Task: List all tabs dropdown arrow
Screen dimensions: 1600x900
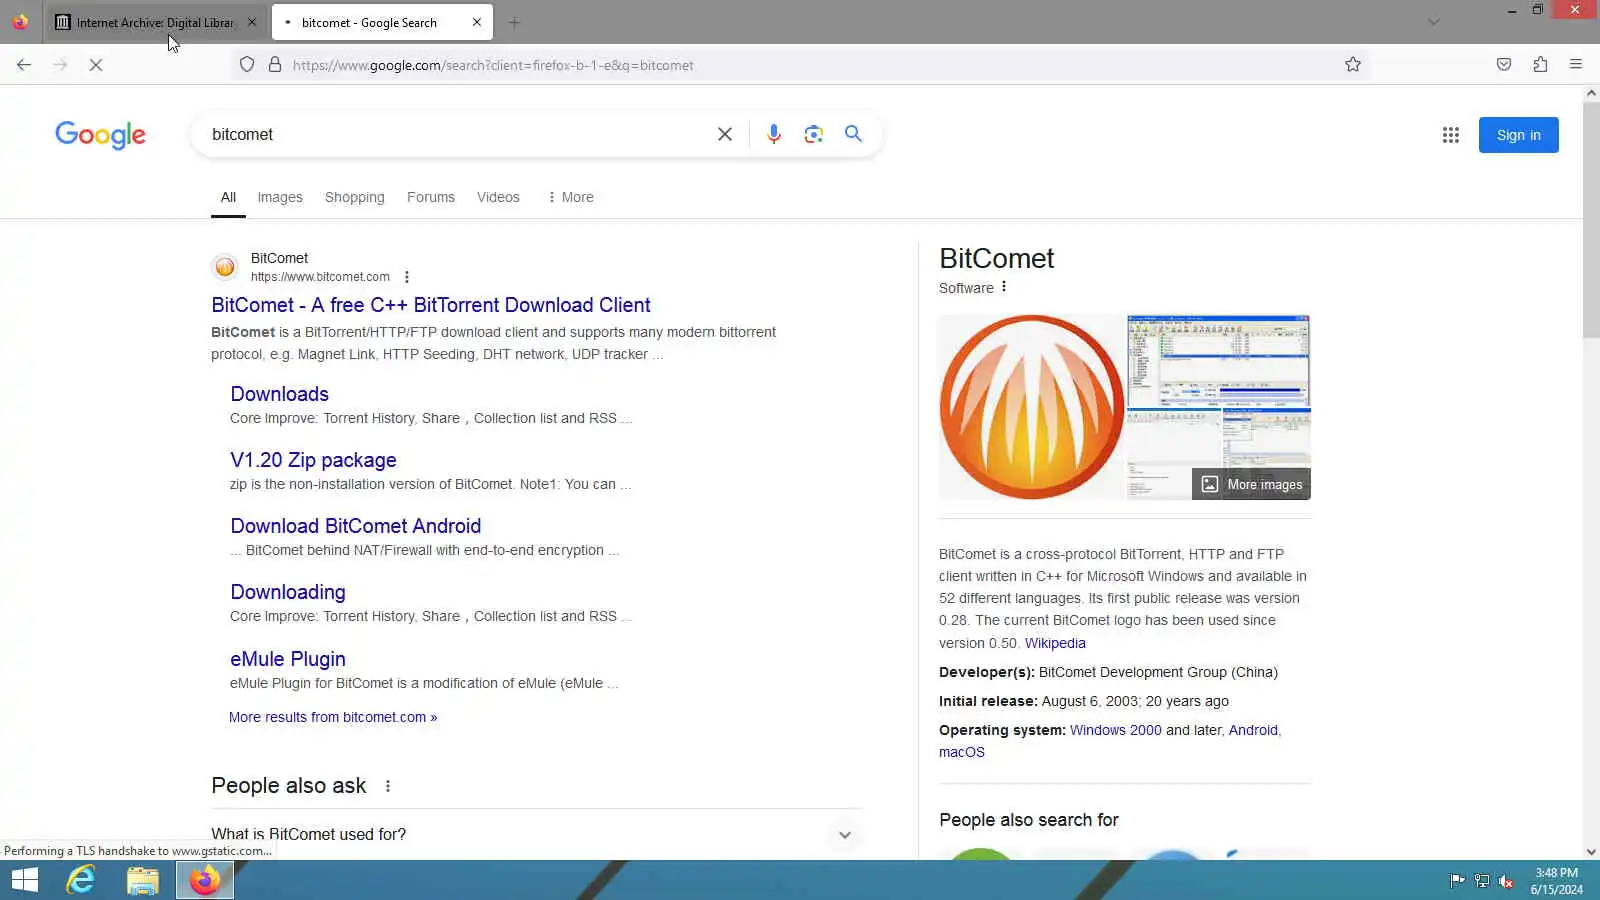Action: tap(1433, 22)
